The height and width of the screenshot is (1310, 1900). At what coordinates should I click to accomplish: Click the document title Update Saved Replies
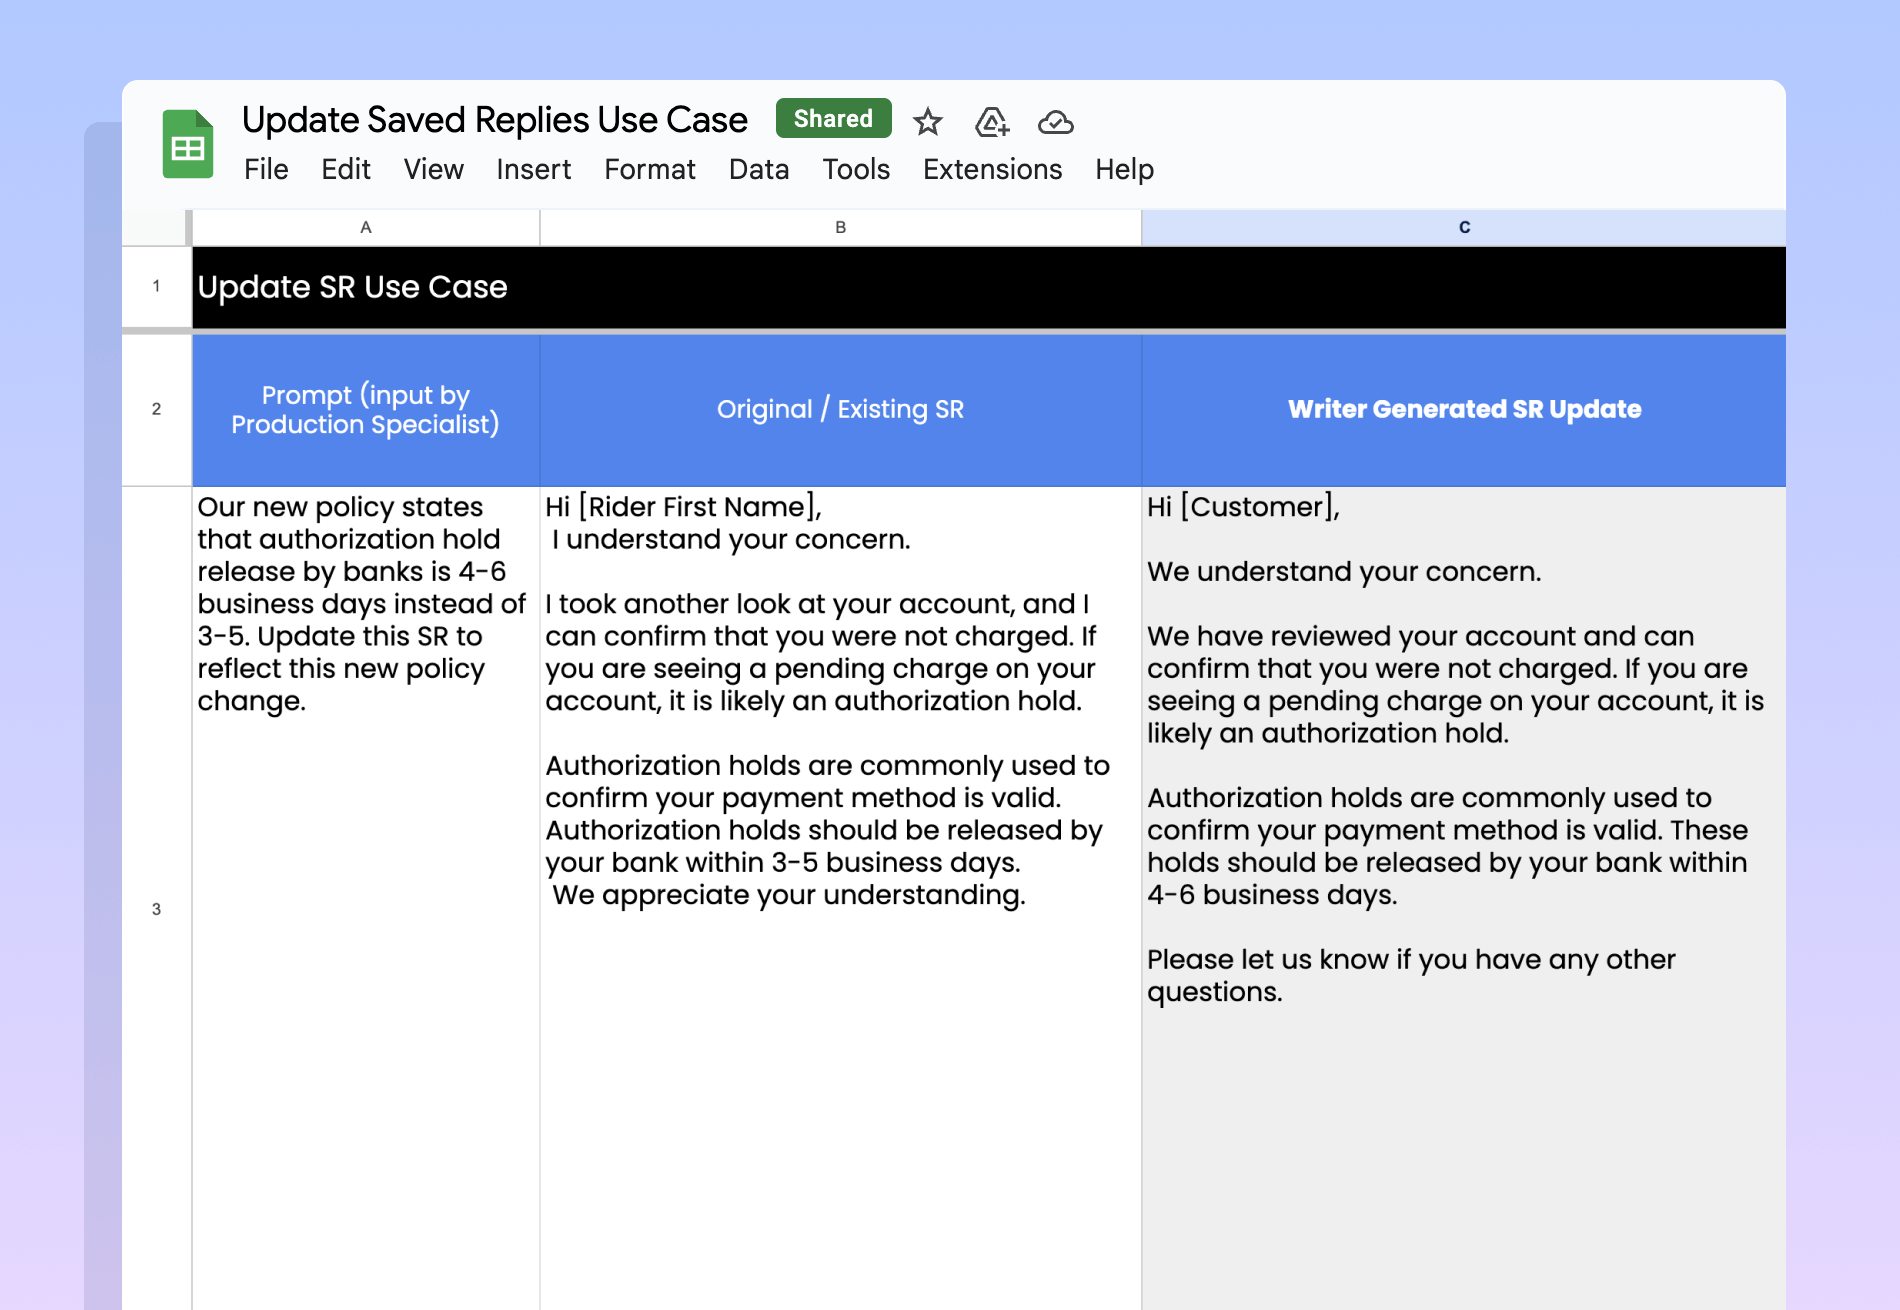(x=494, y=120)
